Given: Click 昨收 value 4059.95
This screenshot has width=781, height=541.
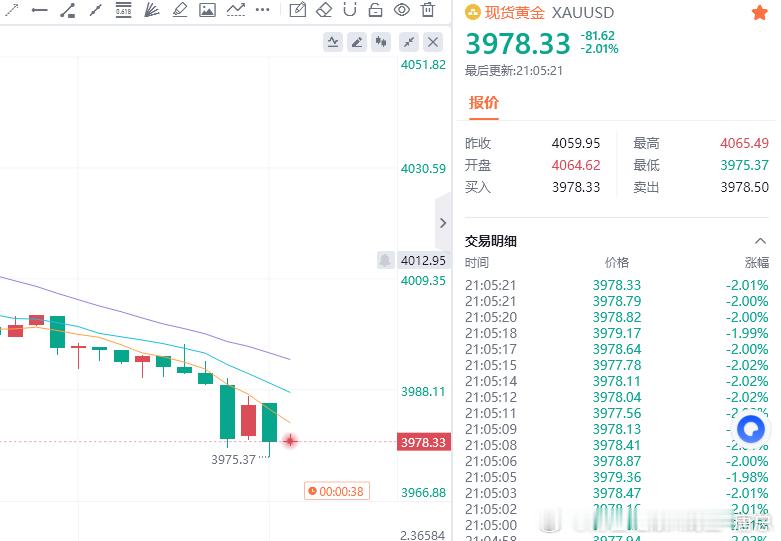Looking at the screenshot, I should point(576,143).
